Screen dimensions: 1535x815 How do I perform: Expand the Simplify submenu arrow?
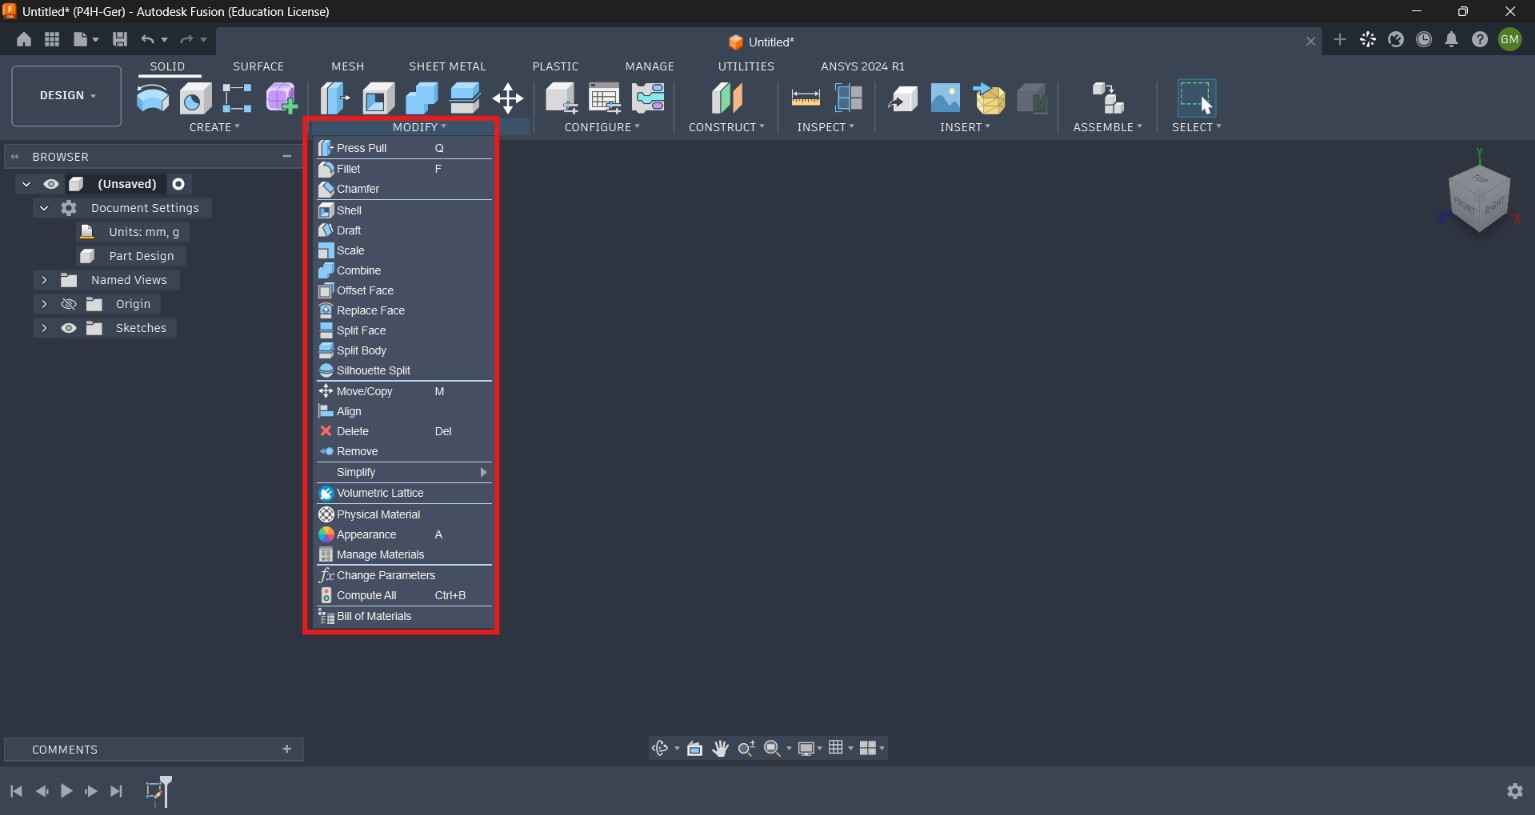pos(483,472)
